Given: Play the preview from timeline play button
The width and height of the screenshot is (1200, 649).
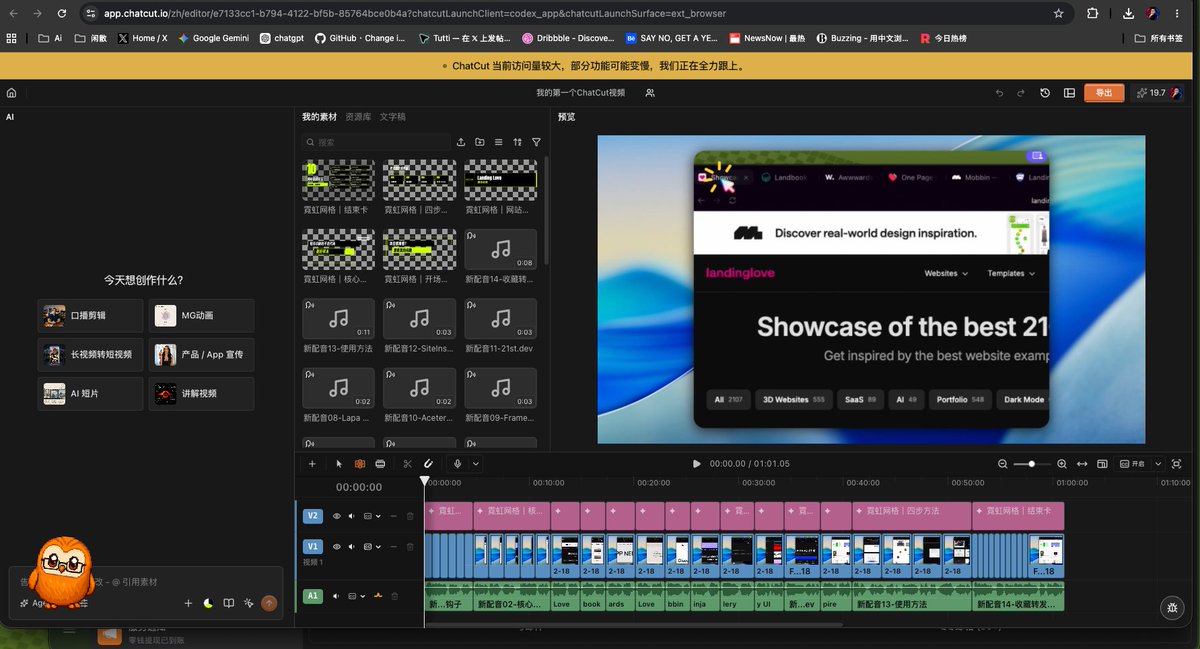Looking at the screenshot, I should (697, 464).
